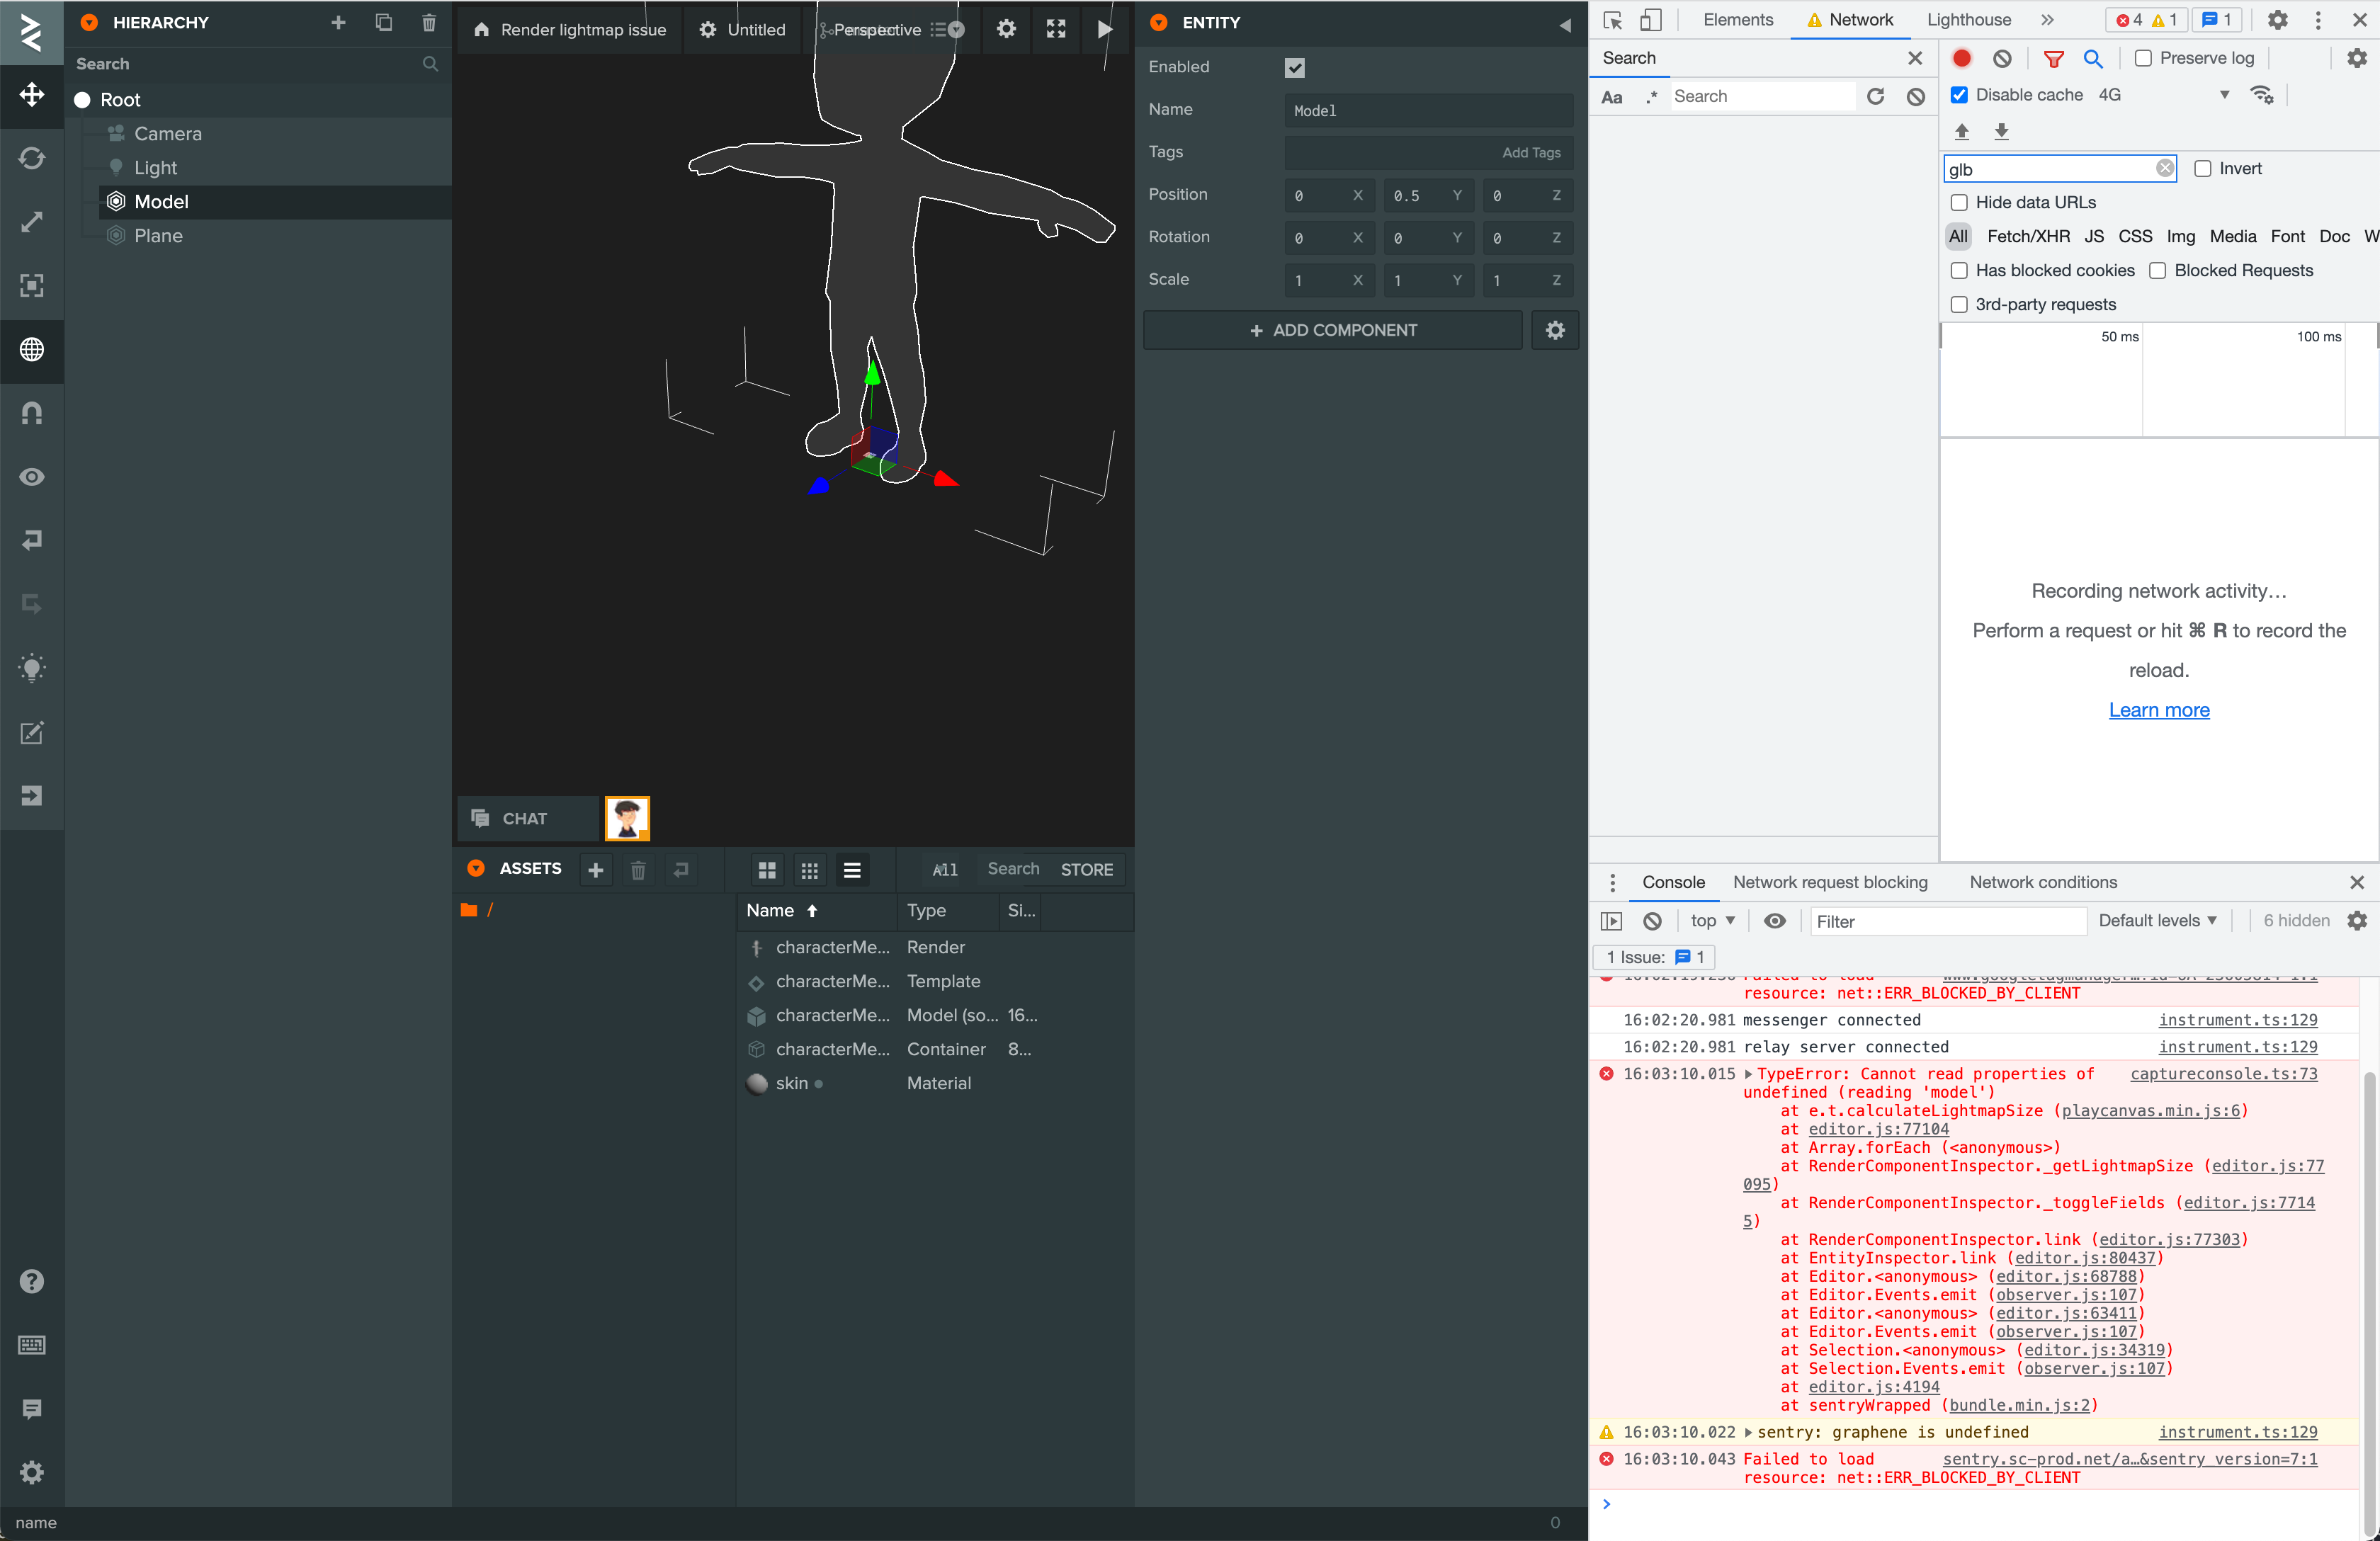The width and height of the screenshot is (2380, 1541).
Task: Switch to the Elements tab
Action: [x=1737, y=20]
